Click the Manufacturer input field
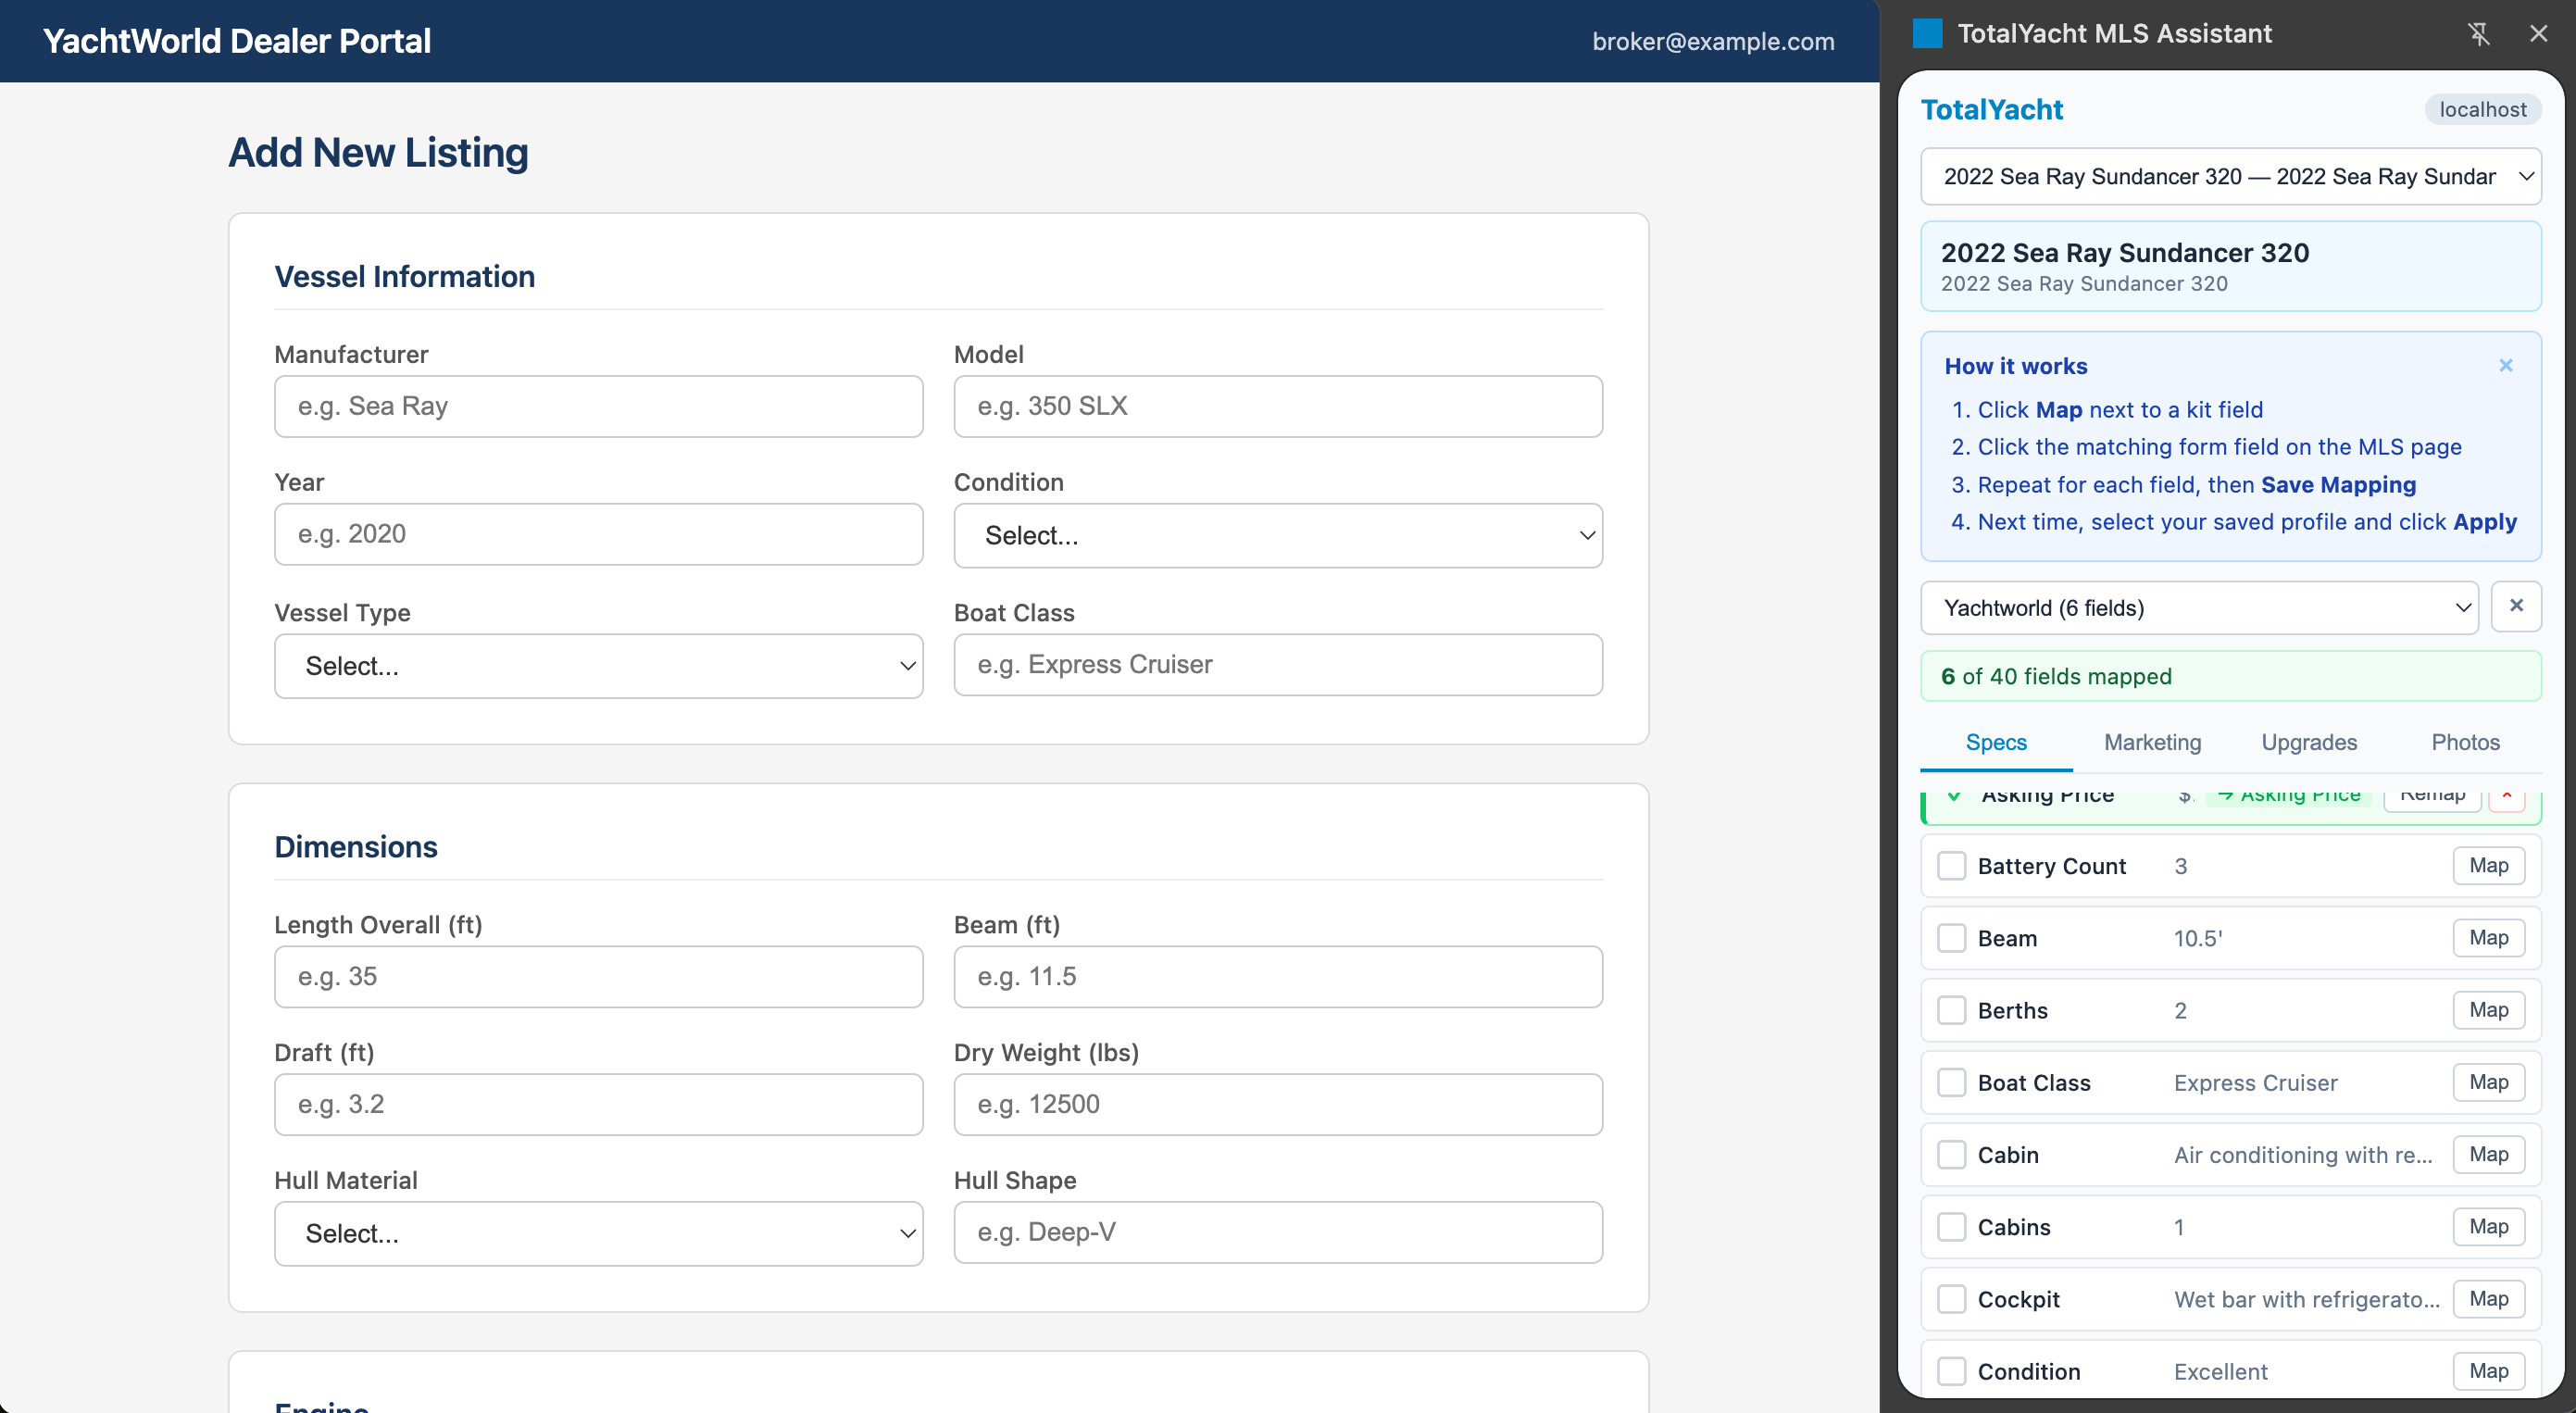This screenshot has width=2576, height=1413. 598,406
